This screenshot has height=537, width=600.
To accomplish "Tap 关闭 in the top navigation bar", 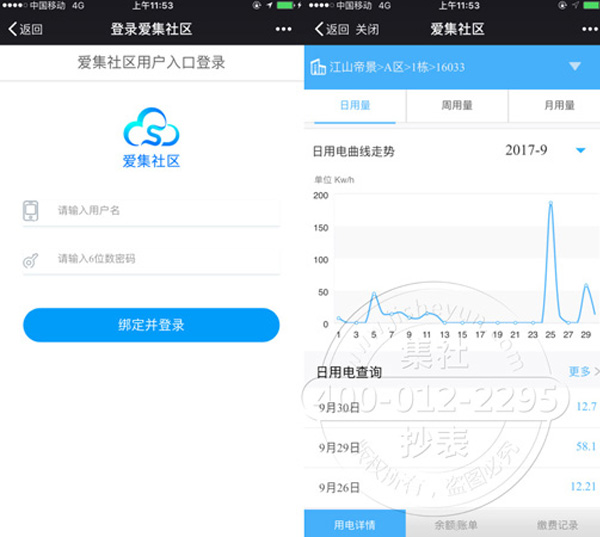I will (x=367, y=29).
